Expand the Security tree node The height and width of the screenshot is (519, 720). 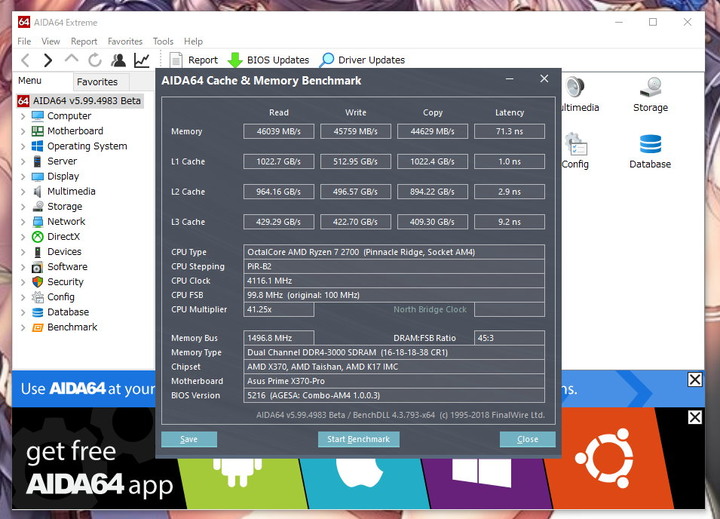click(23, 282)
